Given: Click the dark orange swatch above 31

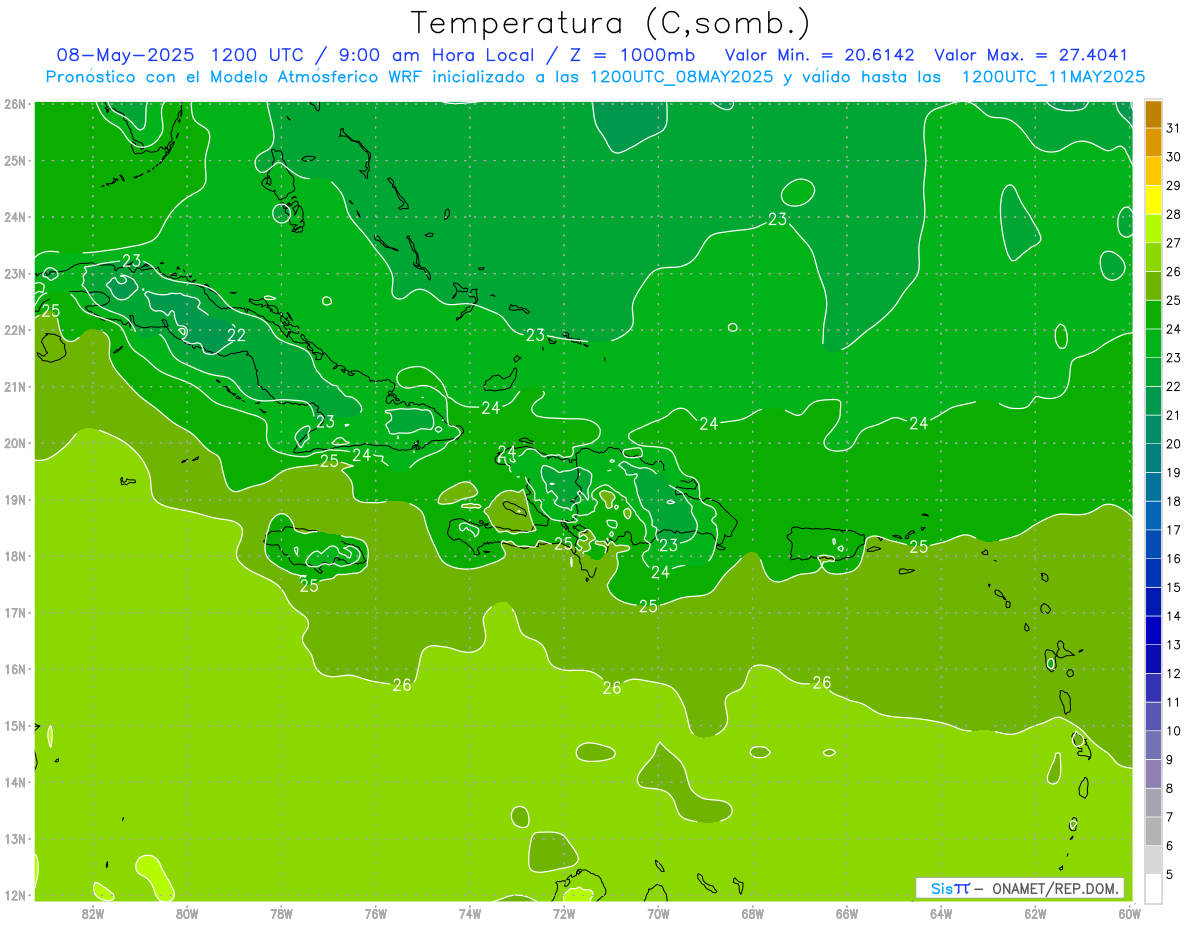Looking at the screenshot, I should [x=1153, y=114].
